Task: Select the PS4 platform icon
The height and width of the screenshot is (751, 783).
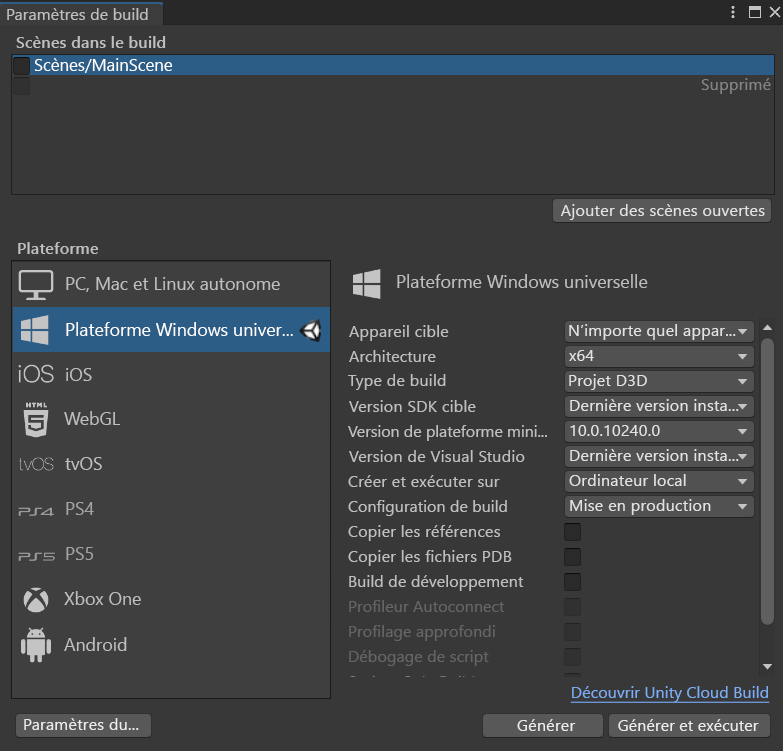Action: tap(36, 510)
